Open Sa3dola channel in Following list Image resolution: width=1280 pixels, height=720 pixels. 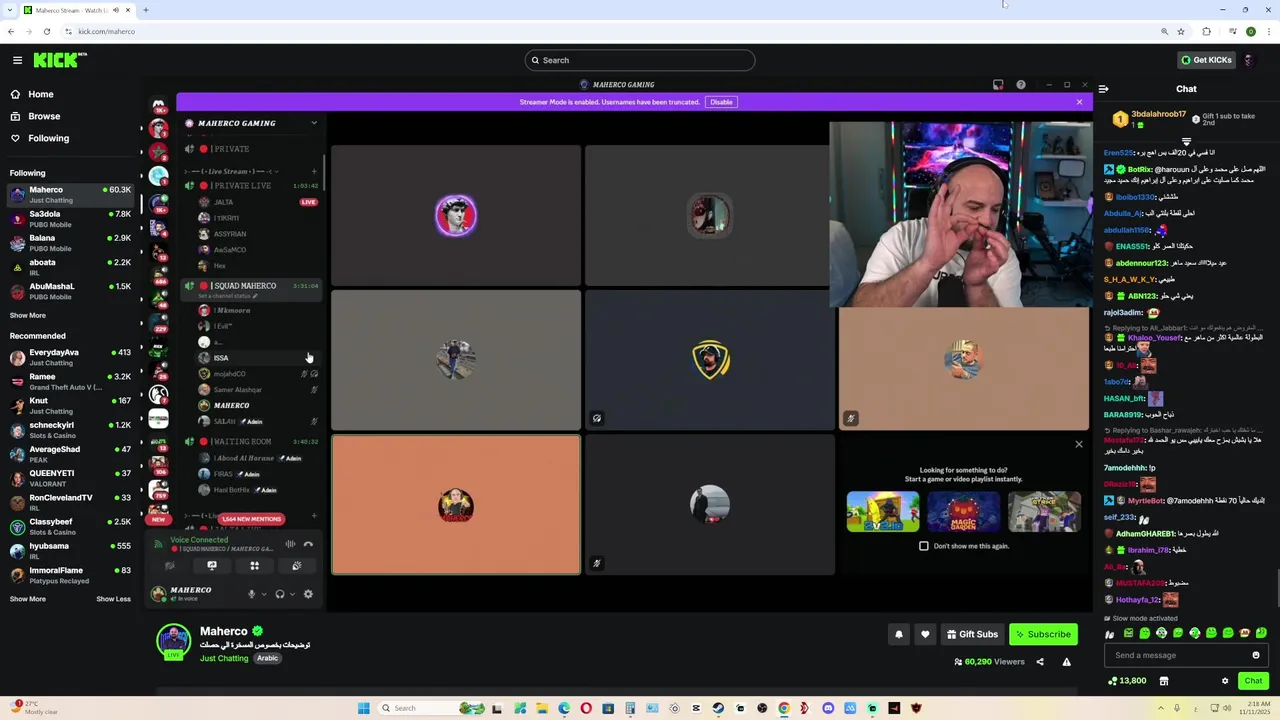70,218
